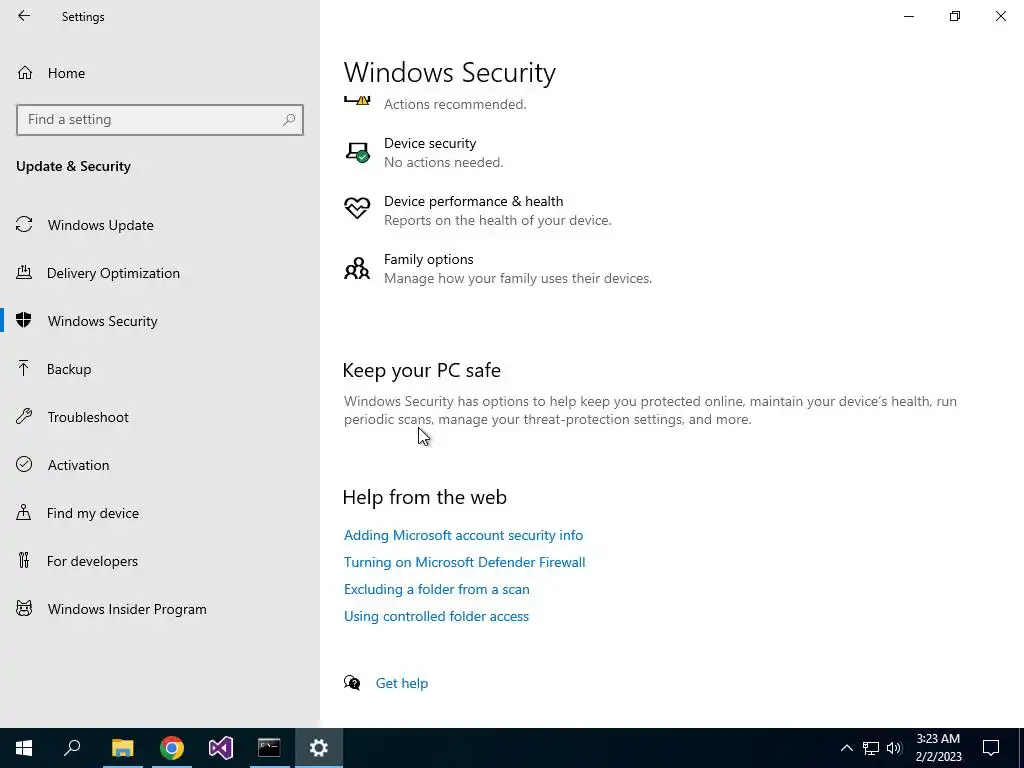Click the Keep your PC safe heading
The image size is (1024, 768).
[x=422, y=370]
